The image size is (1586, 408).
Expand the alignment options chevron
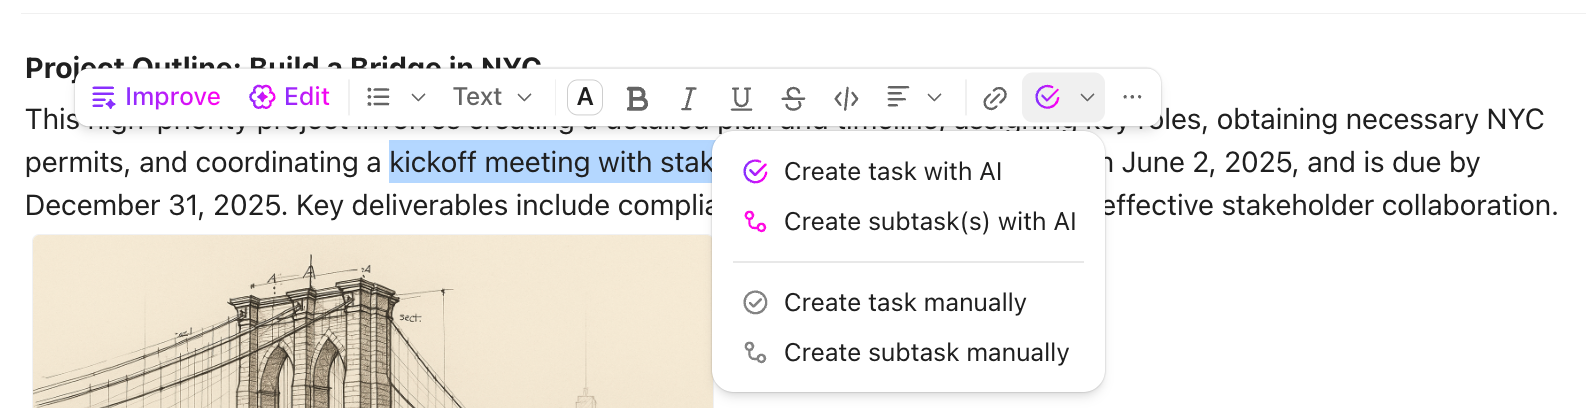point(935,97)
